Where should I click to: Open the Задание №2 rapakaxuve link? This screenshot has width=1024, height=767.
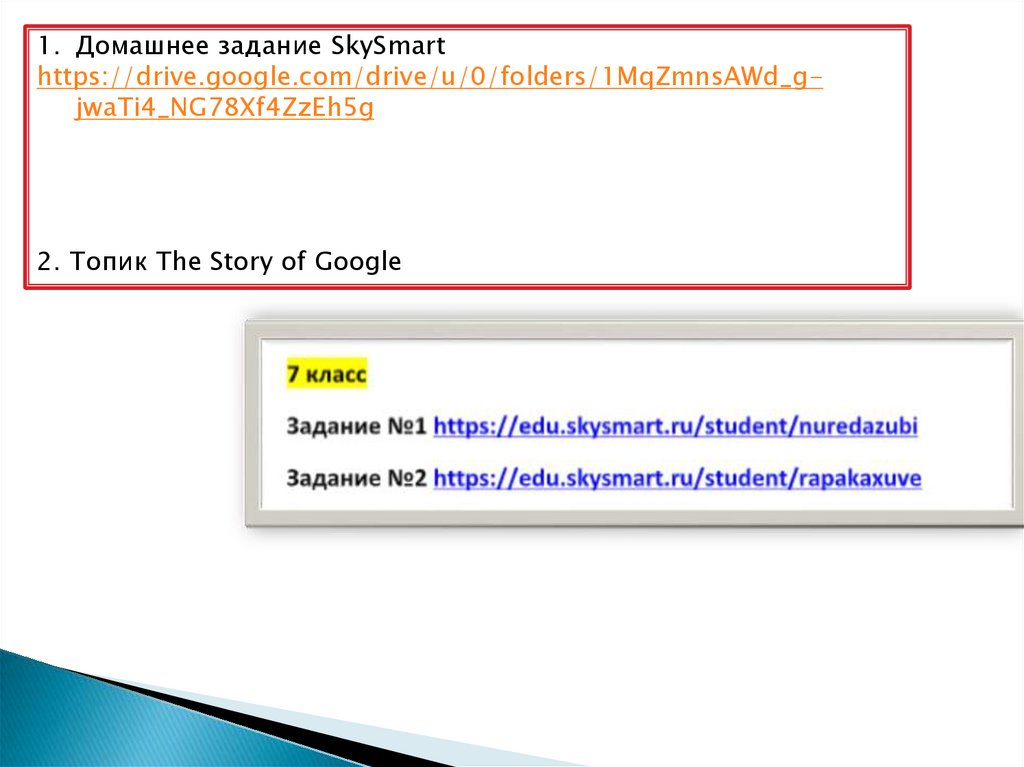pyautogui.click(x=677, y=478)
